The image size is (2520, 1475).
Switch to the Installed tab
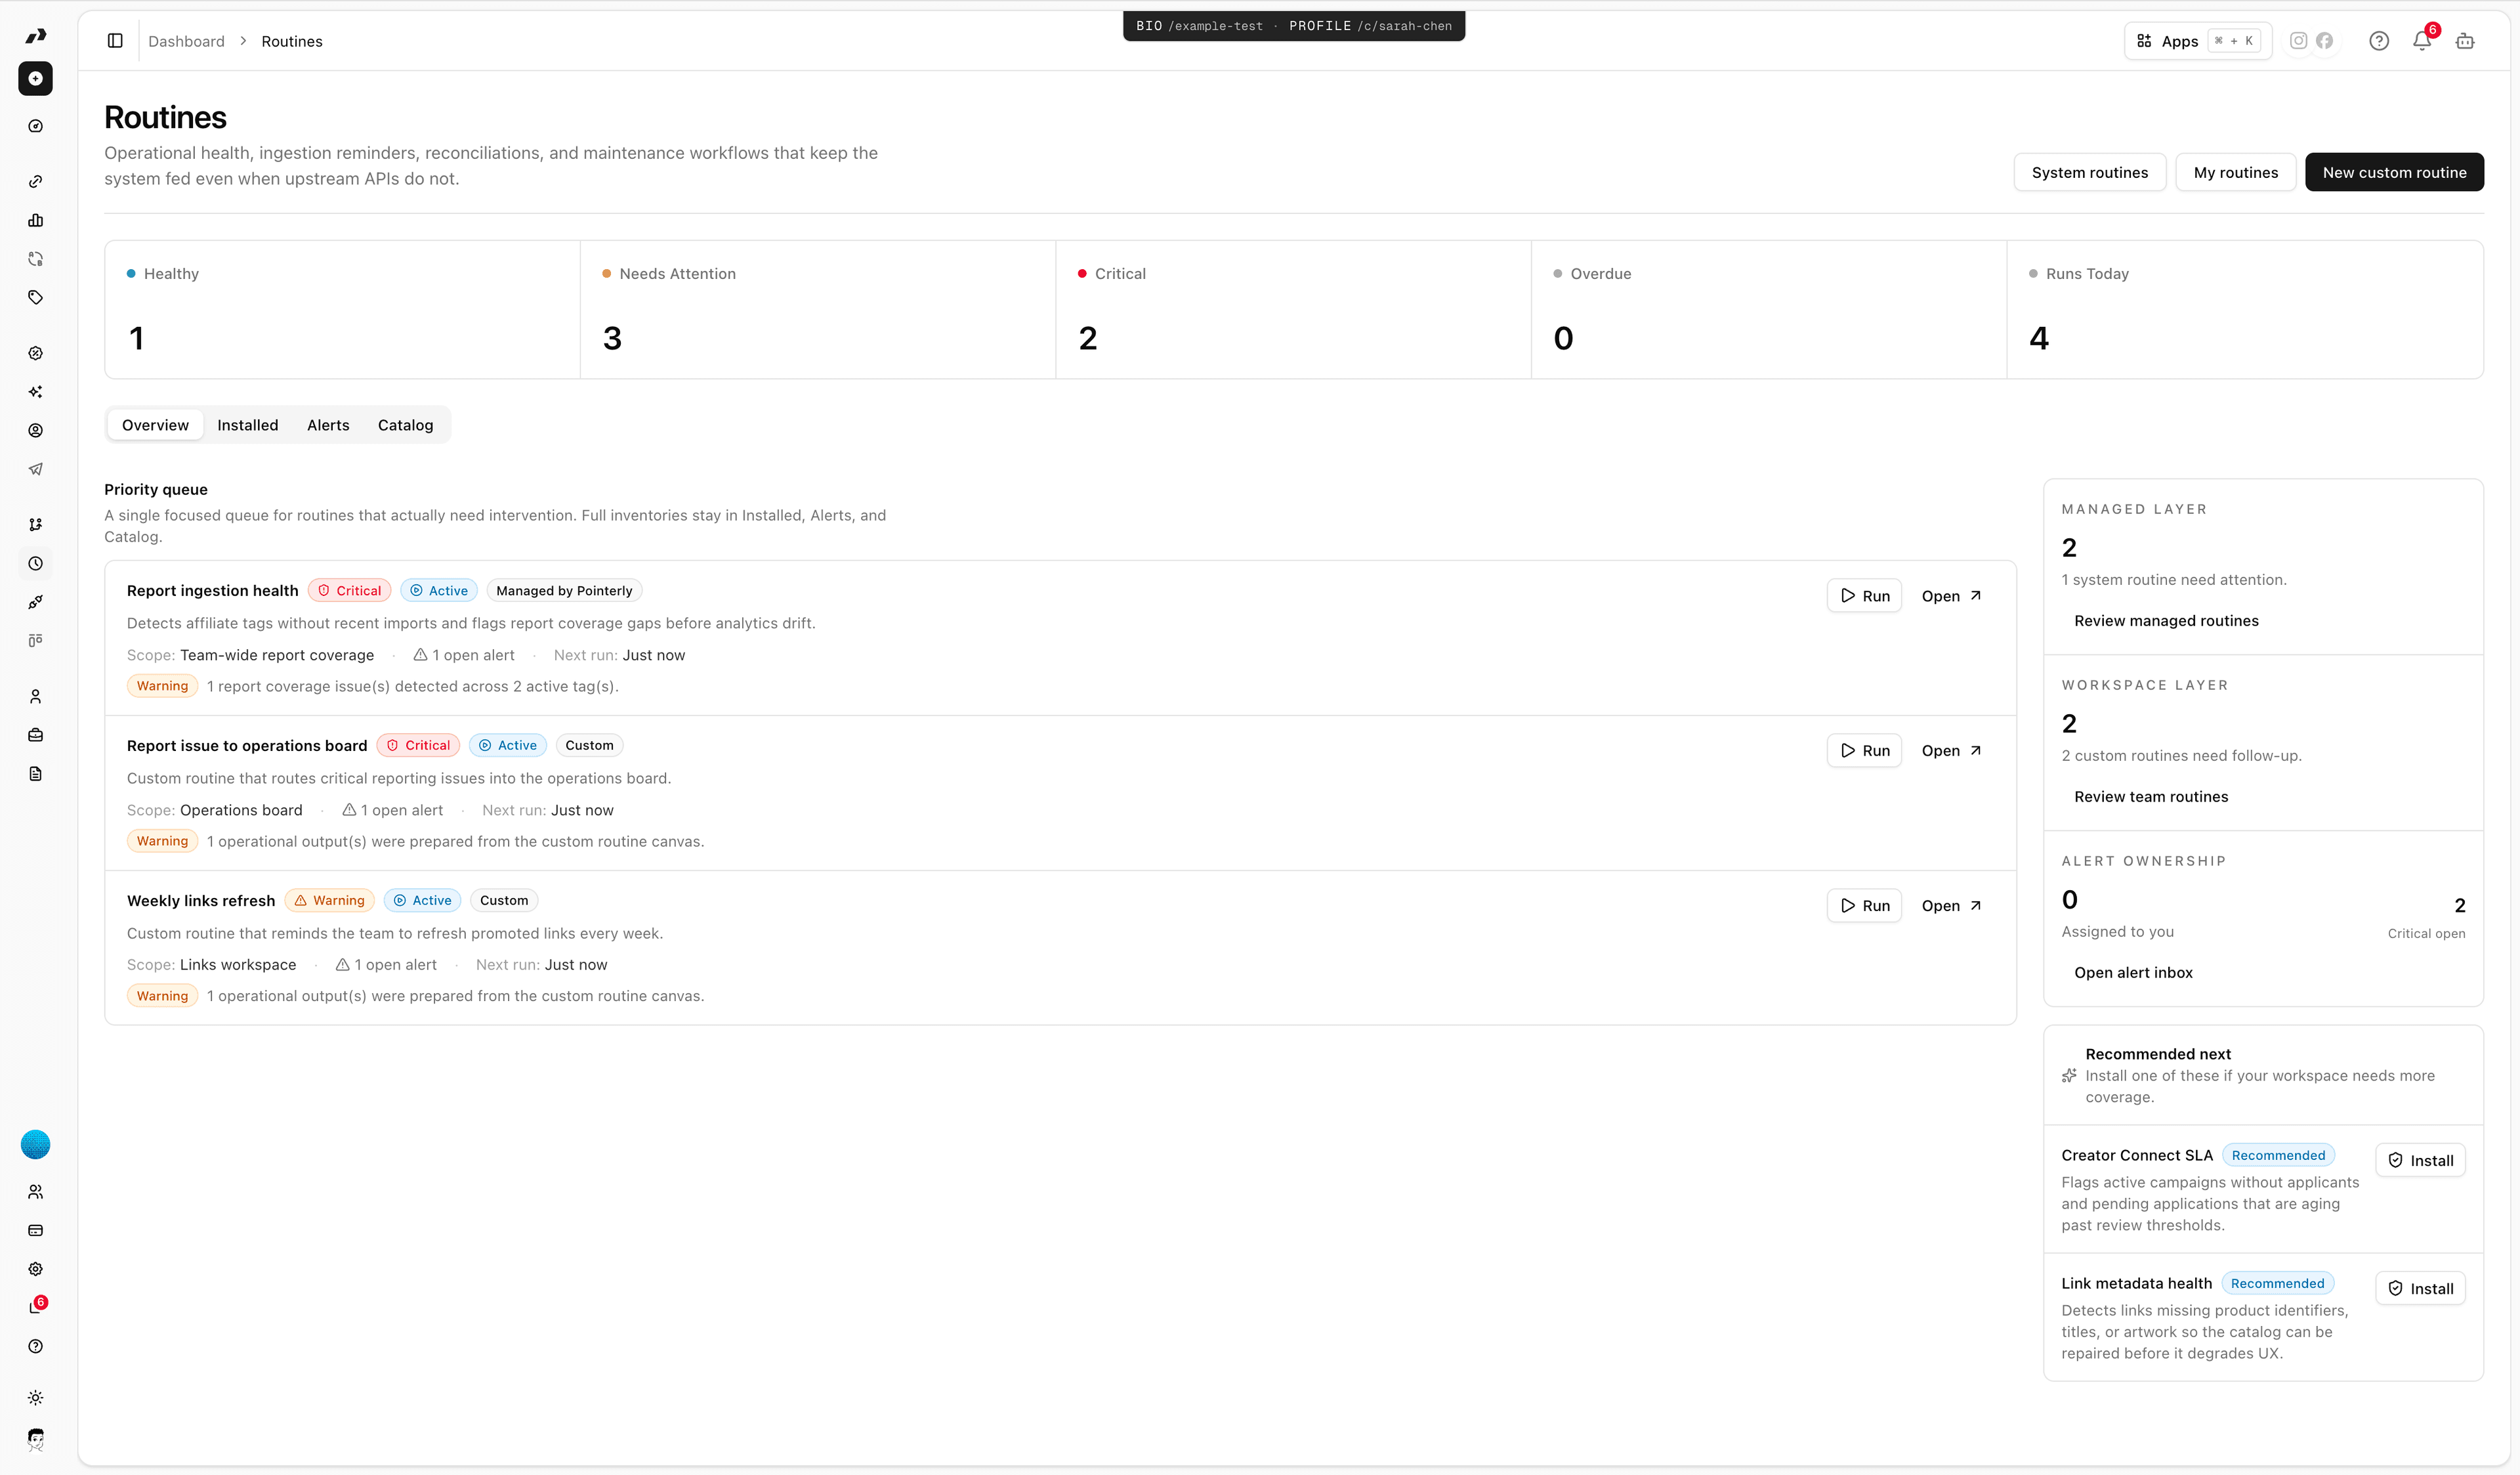coord(248,425)
